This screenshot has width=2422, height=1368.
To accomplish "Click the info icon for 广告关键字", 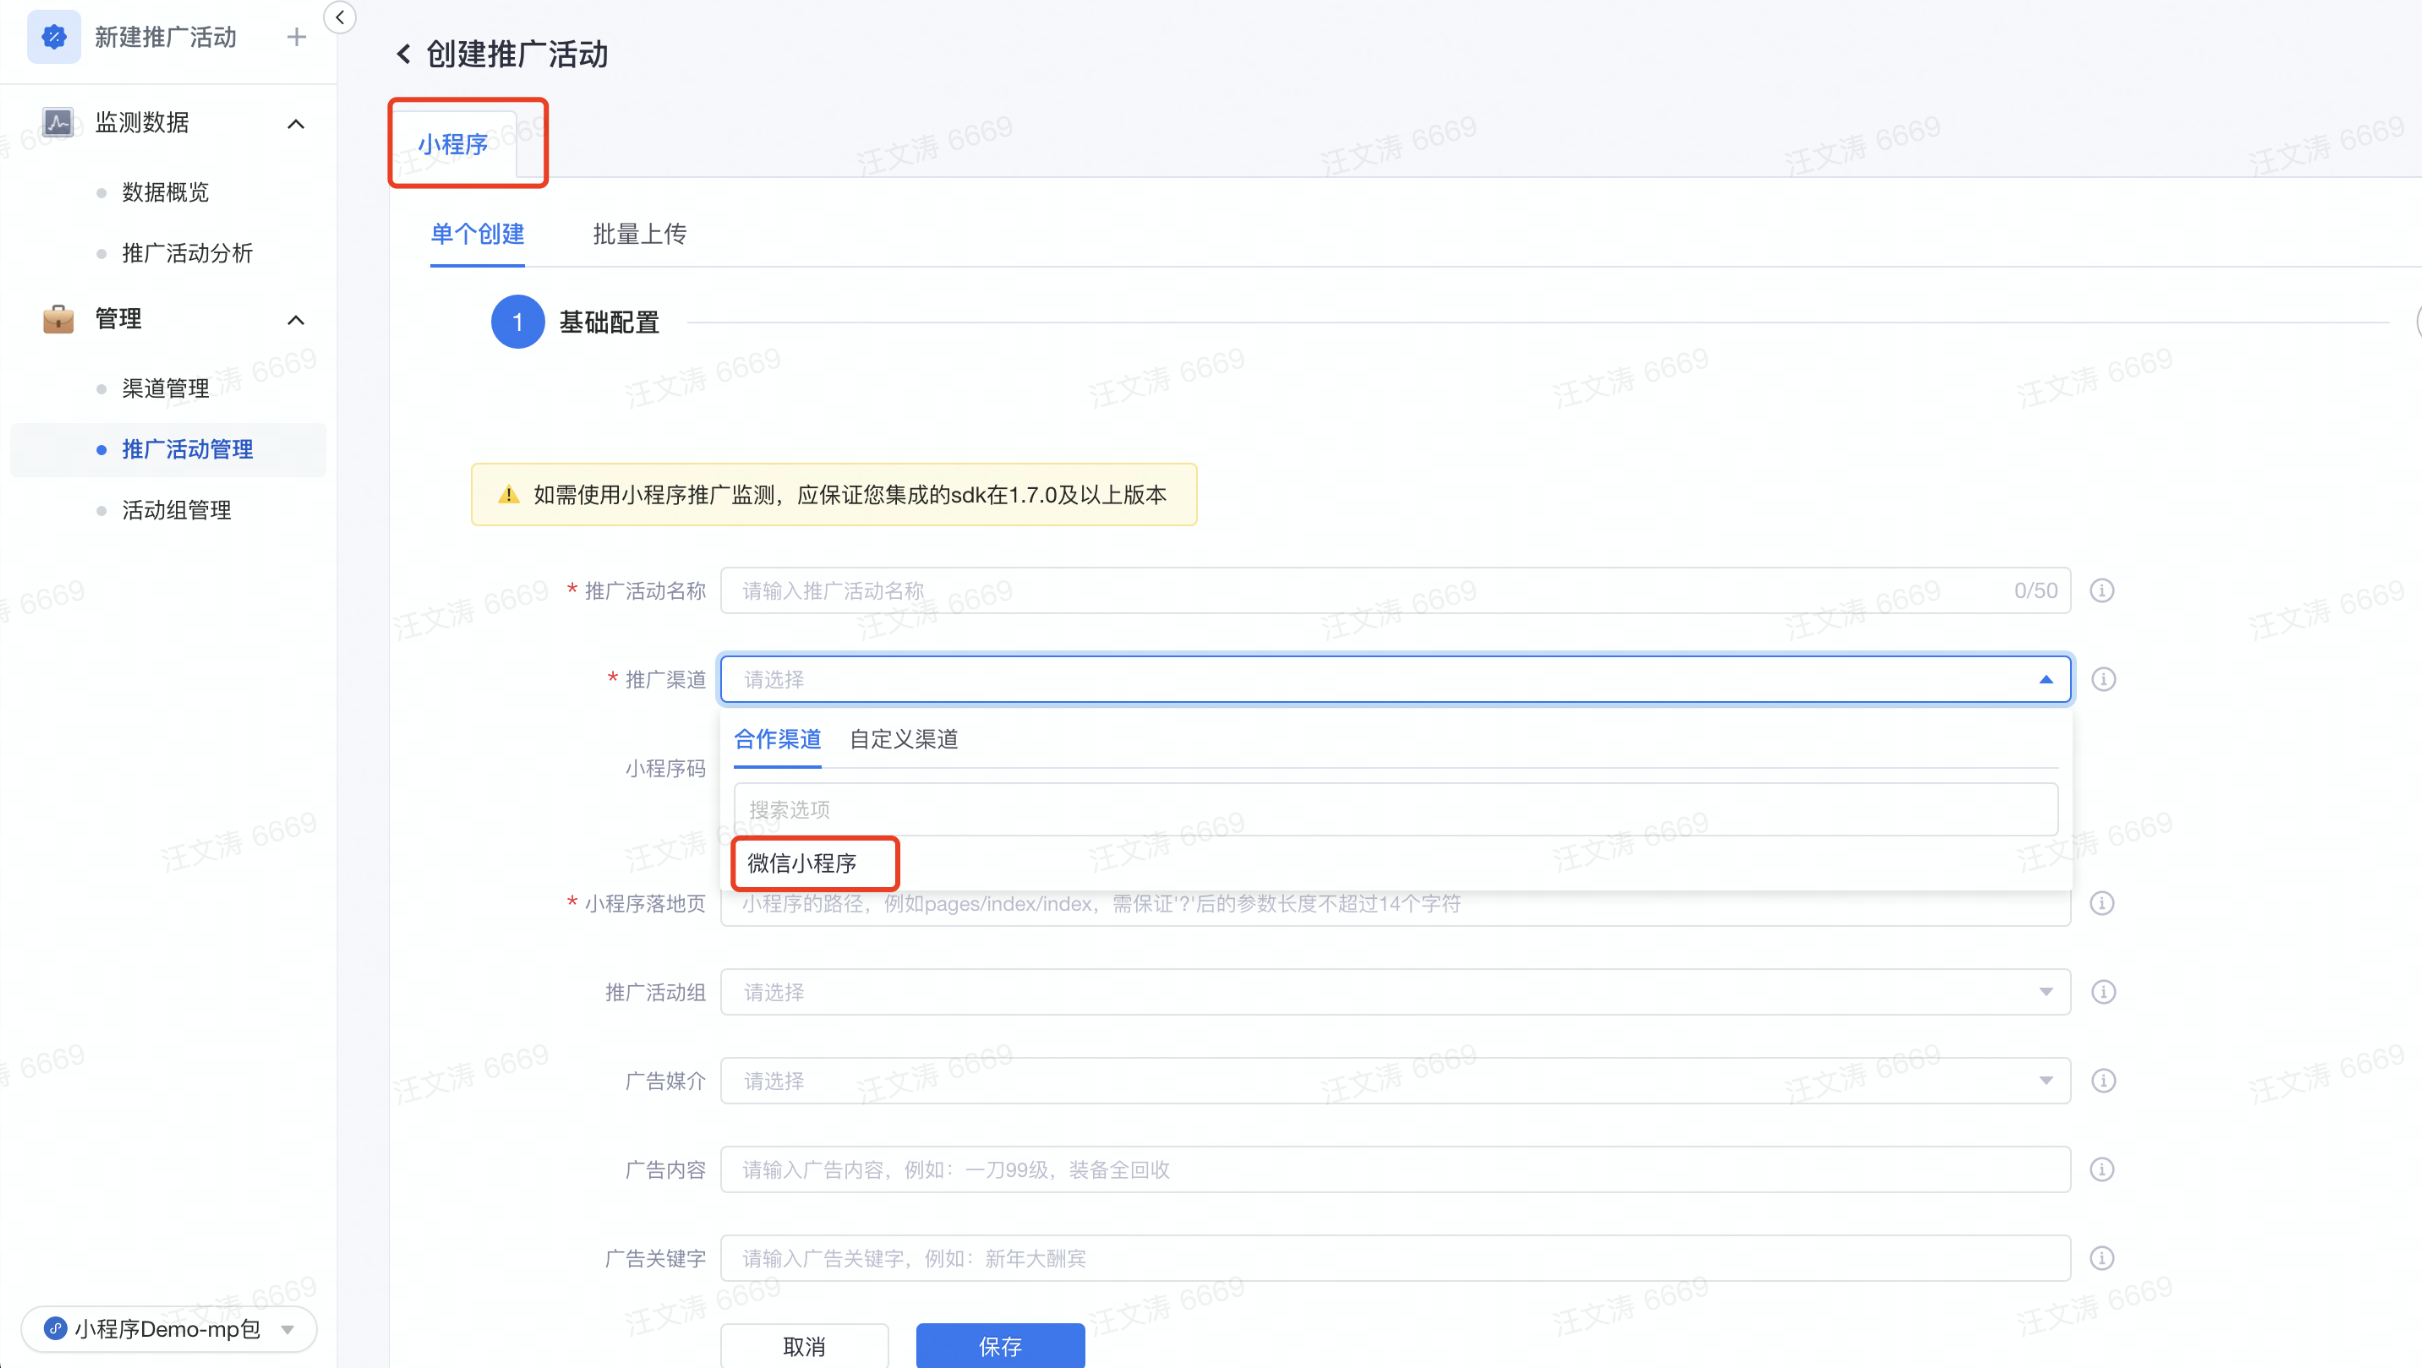I will coord(2102,1258).
